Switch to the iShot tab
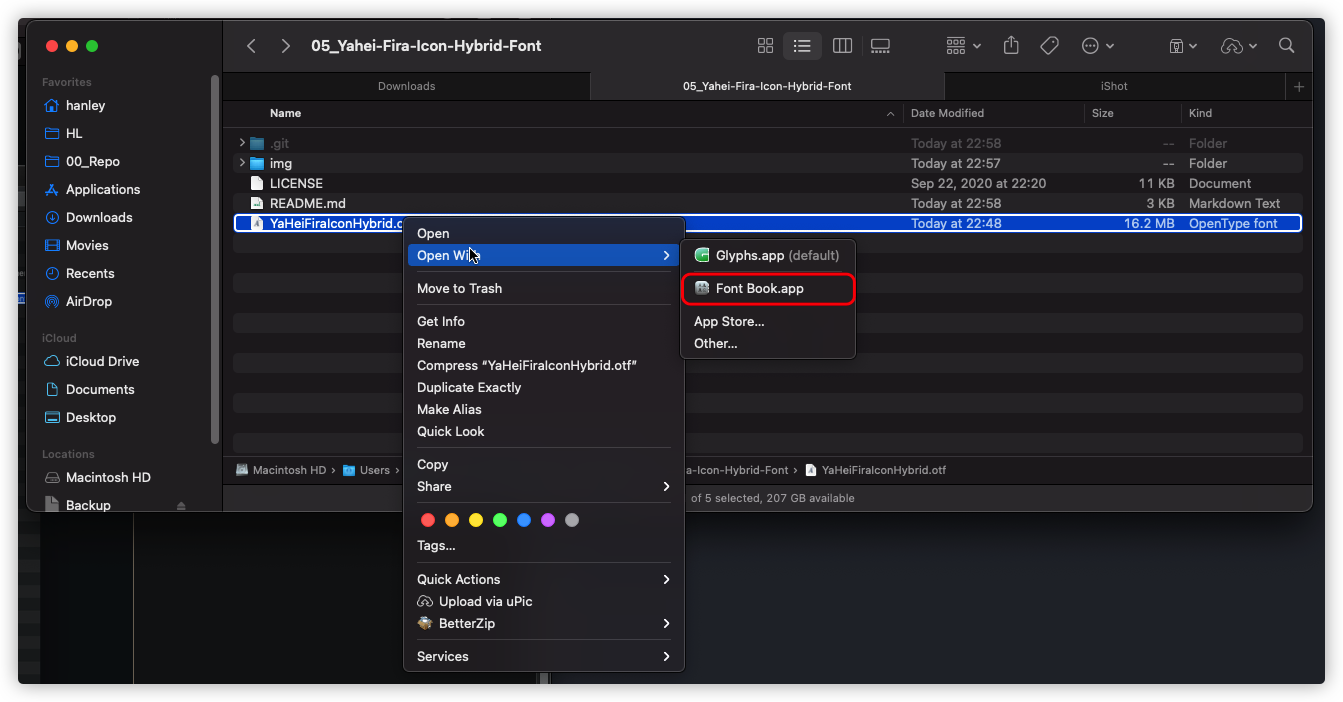Image resolution: width=1343 pixels, height=702 pixels. click(1114, 86)
